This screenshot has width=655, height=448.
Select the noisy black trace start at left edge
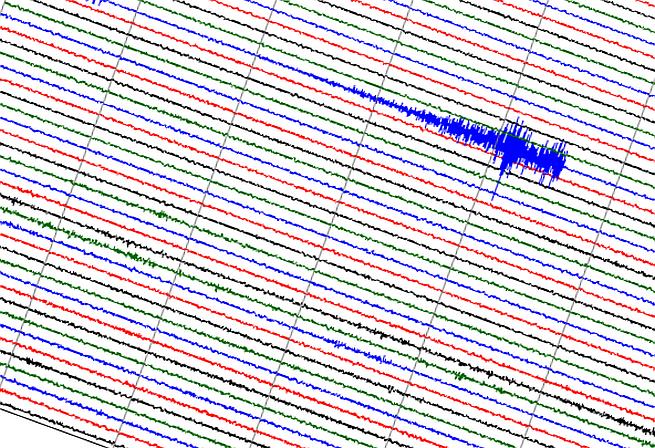[x=15, y=201]
